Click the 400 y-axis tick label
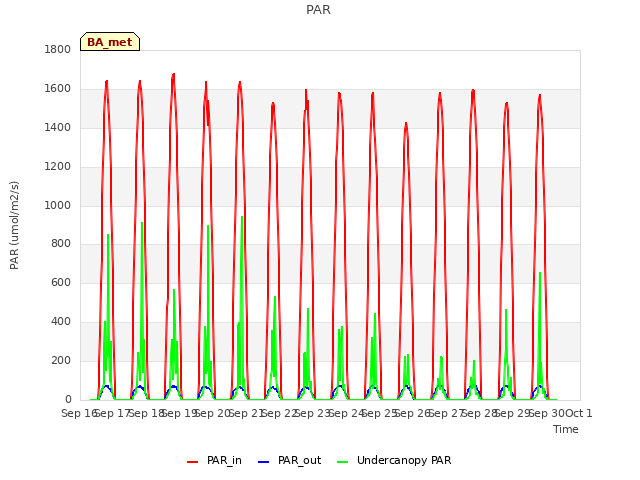The image size is (640, 480). point(61,322)
